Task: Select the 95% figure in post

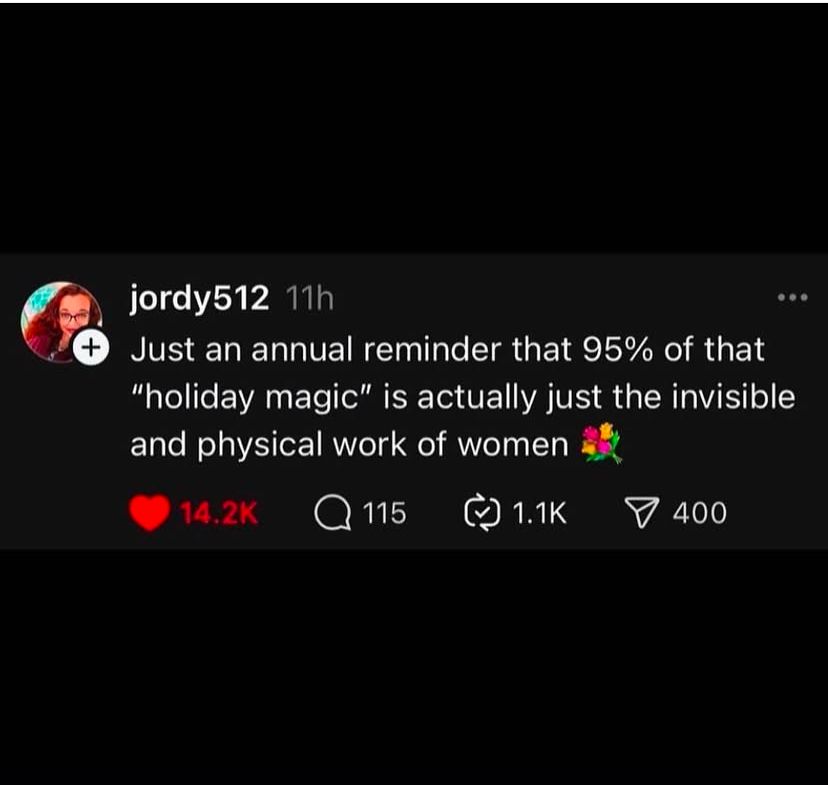Action: pyautogui.click(x=617, y=349)
